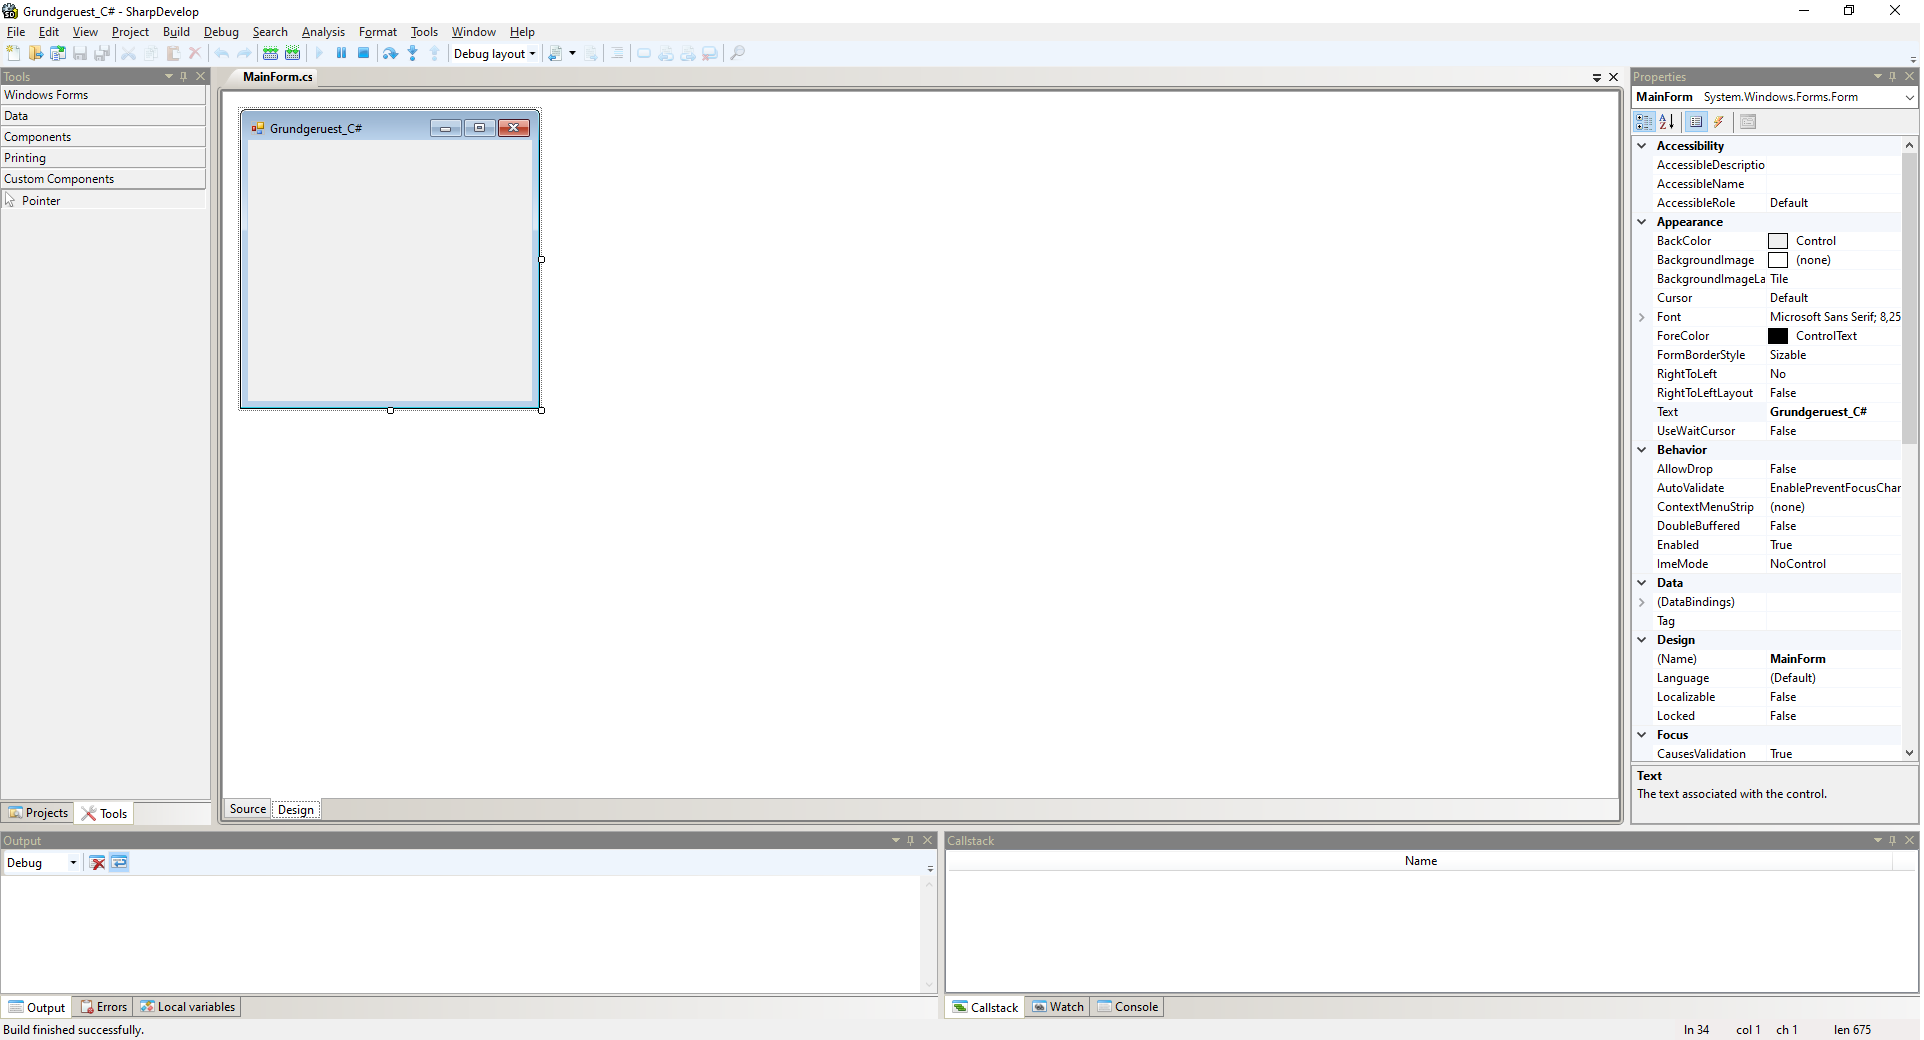Switch to the Source tab
1924x1040 pixels.
[x=247, y=809]
